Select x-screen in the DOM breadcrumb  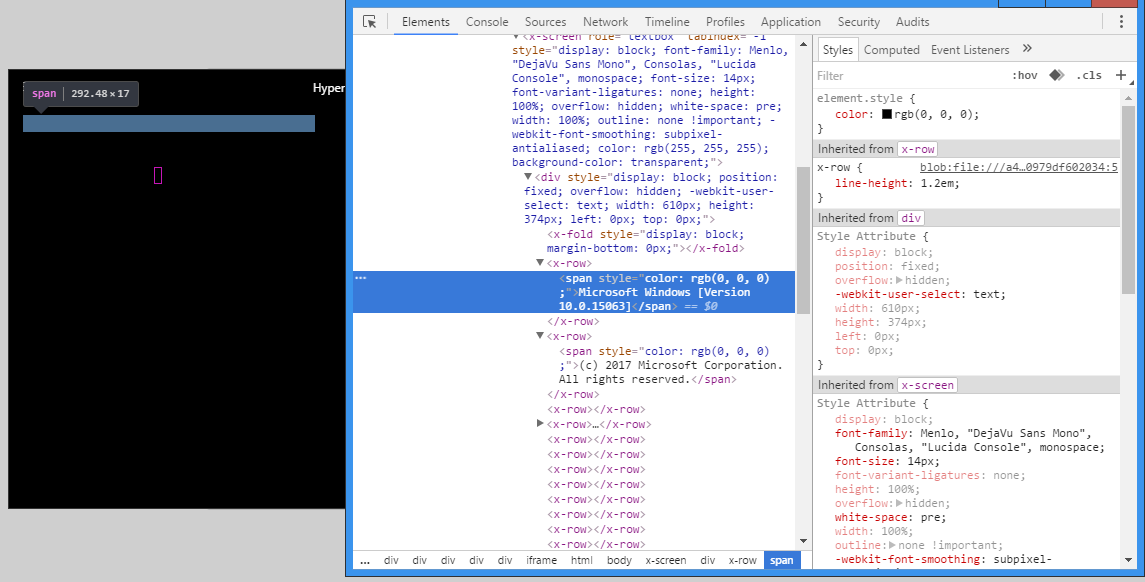665,560
